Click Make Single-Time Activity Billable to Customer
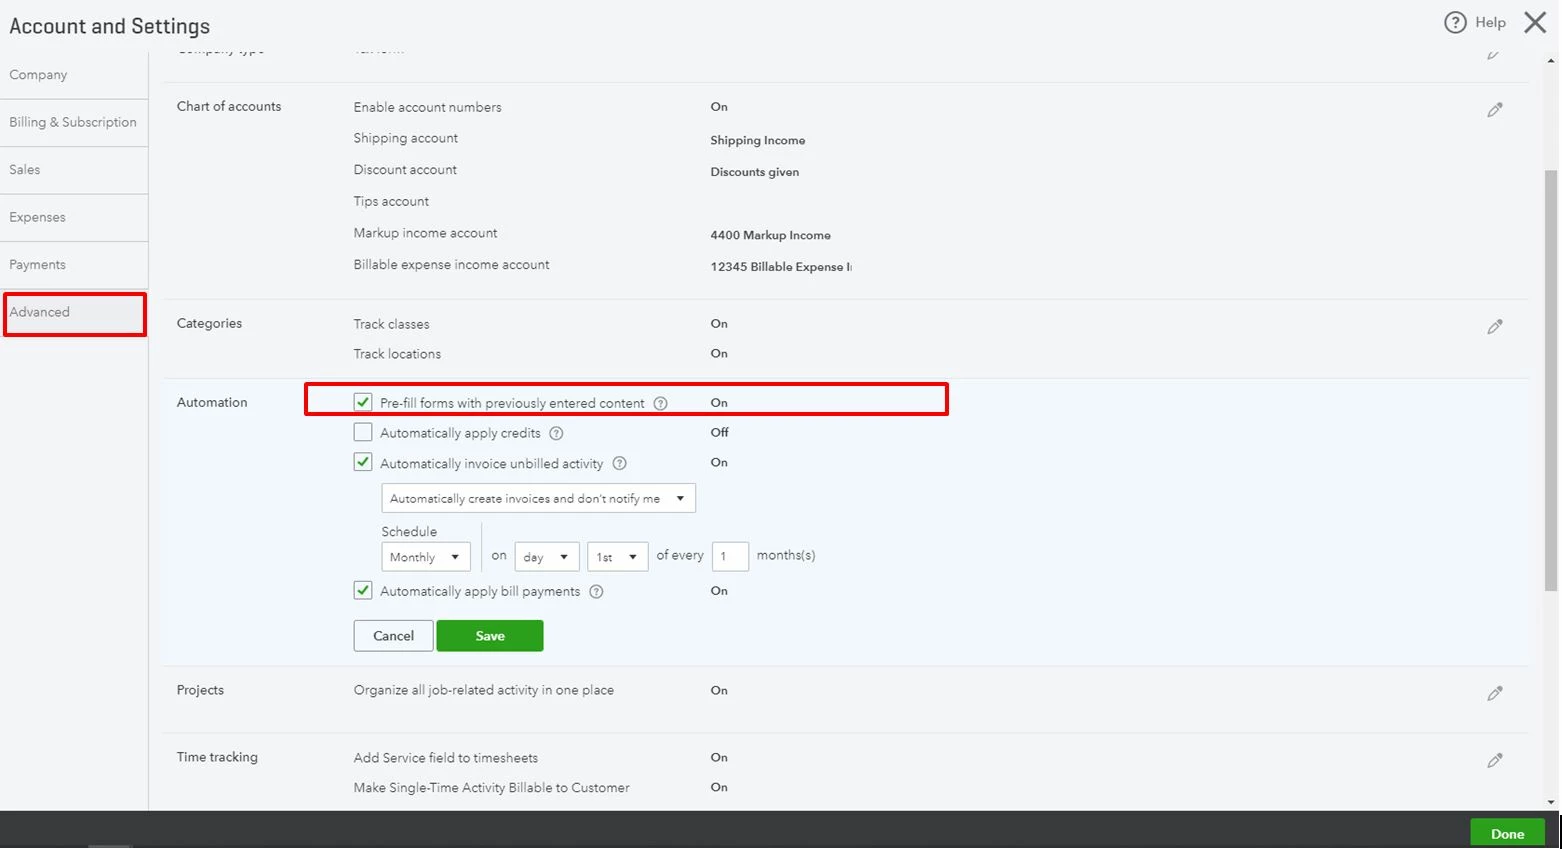Viewport: 1562px width, 849px height. [x=491, y=789]
